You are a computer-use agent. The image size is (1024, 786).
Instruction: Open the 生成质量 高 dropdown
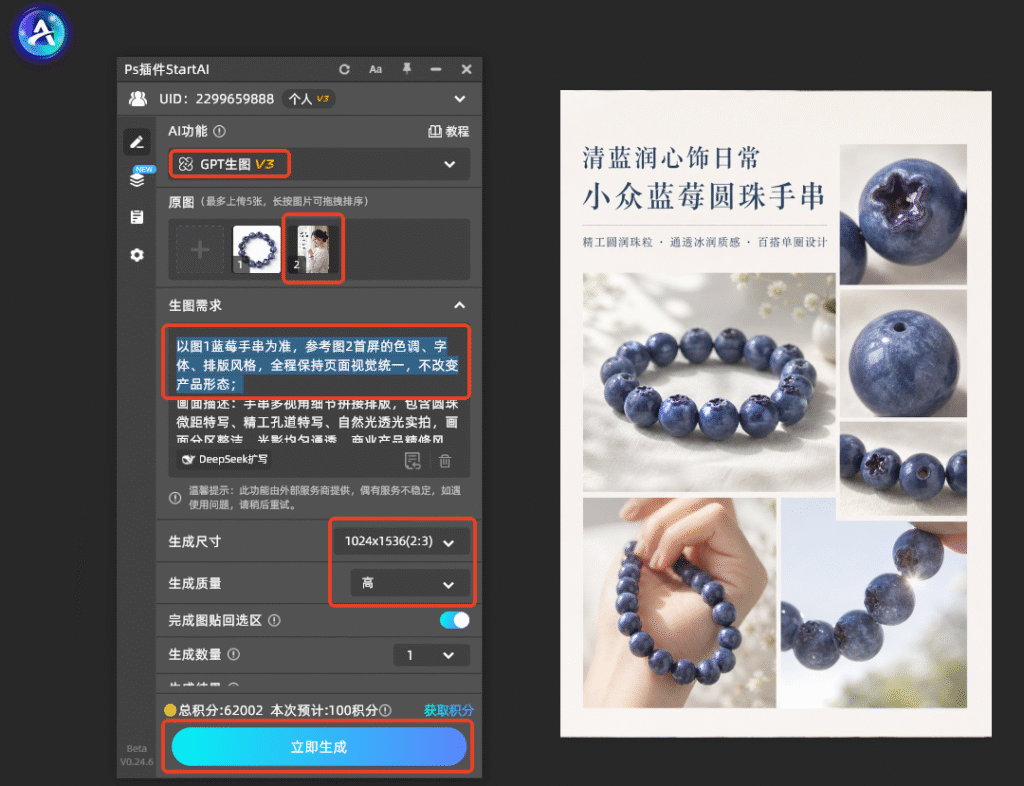tap(409, 583)
